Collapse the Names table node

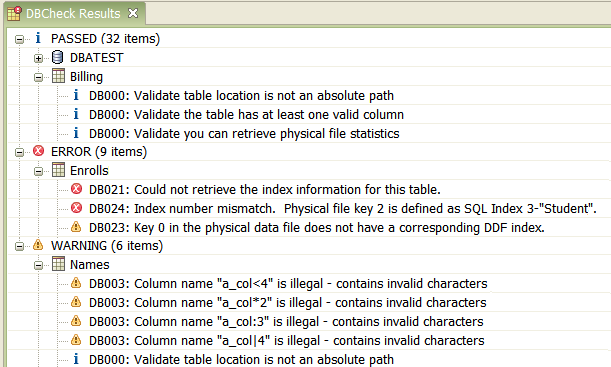pos(38,265)
